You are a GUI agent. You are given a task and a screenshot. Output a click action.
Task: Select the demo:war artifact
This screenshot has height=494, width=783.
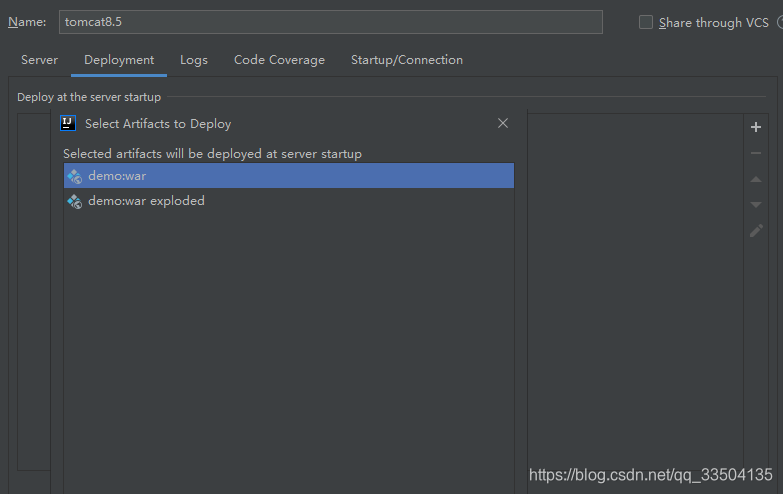[x=289, y=176]
